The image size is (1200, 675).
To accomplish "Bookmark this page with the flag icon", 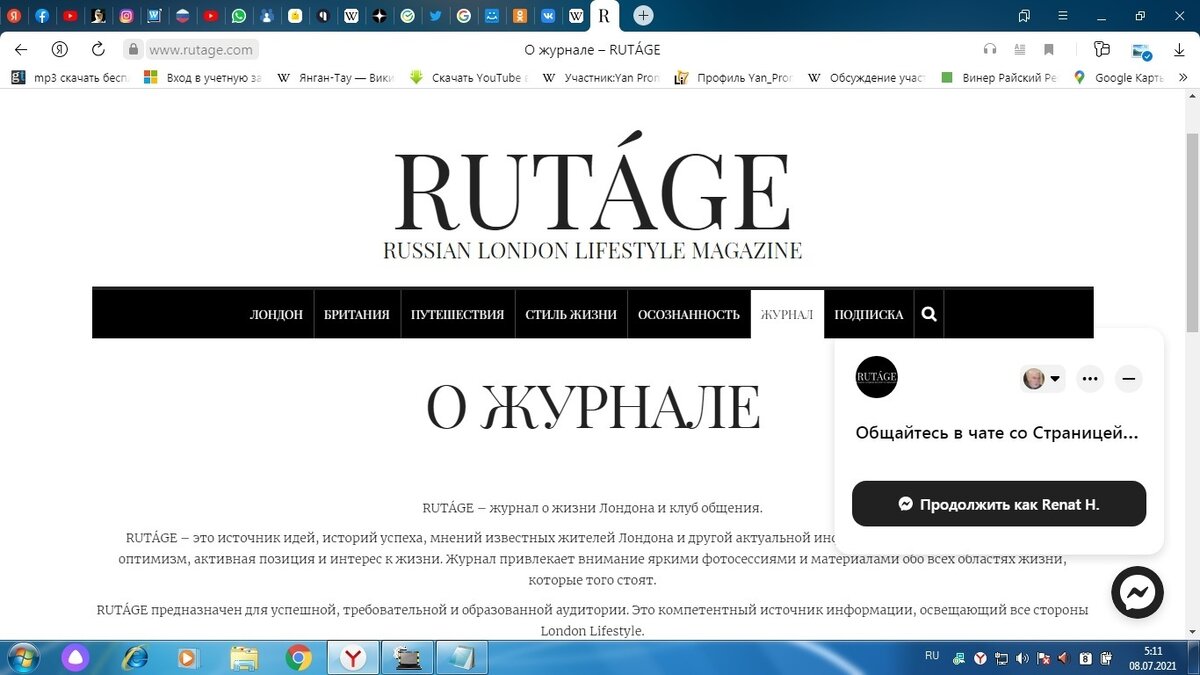I will coord(1049,49).
